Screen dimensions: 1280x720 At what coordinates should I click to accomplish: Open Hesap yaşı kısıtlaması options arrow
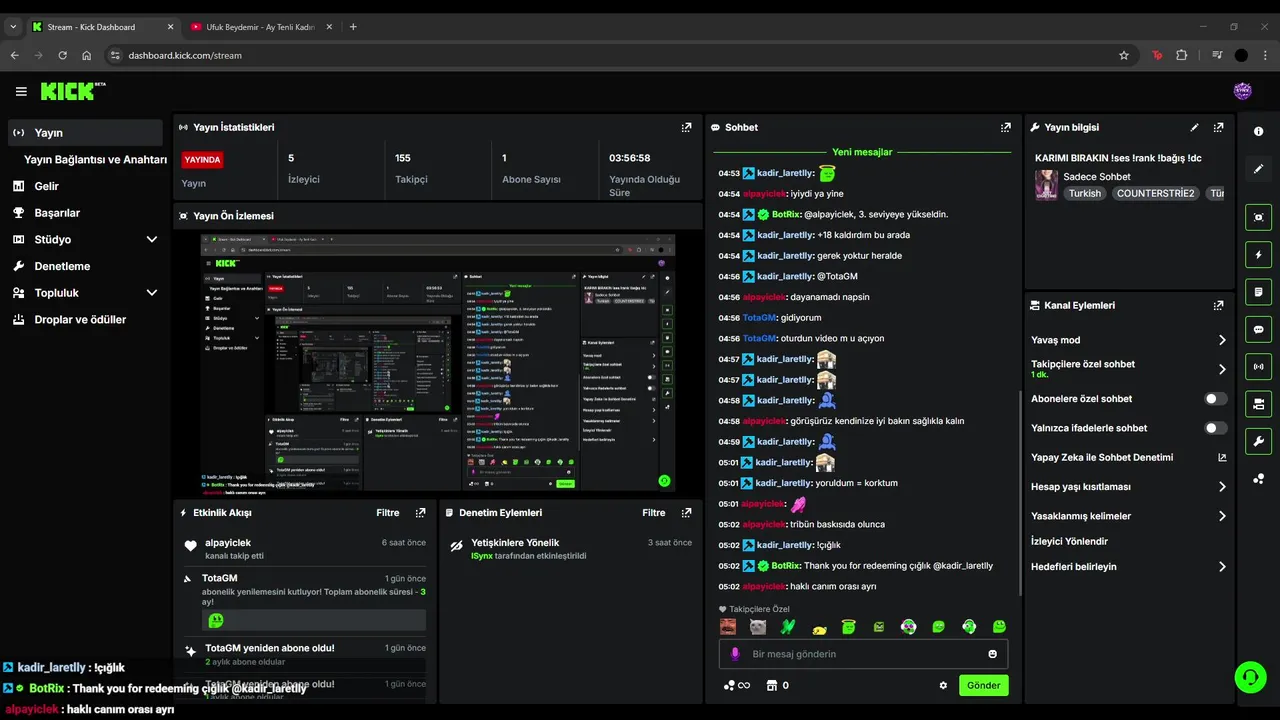point(1222,487)
